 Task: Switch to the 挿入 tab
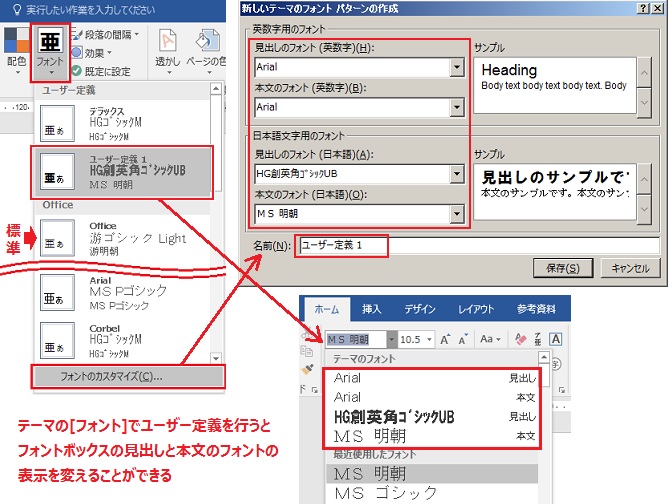click(371, 309)
